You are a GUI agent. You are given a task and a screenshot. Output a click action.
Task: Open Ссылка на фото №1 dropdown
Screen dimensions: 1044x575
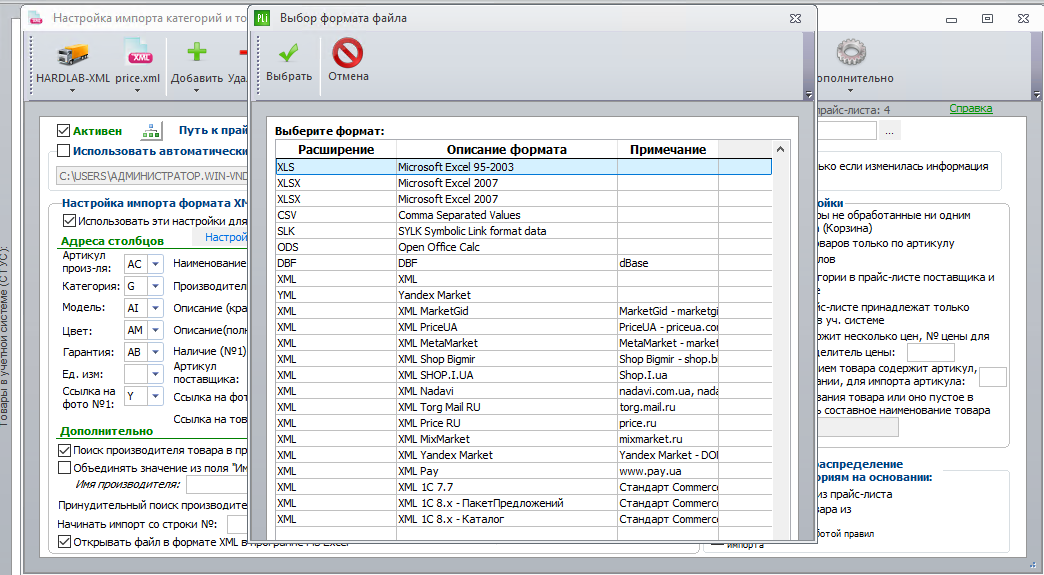coord(155,396)
